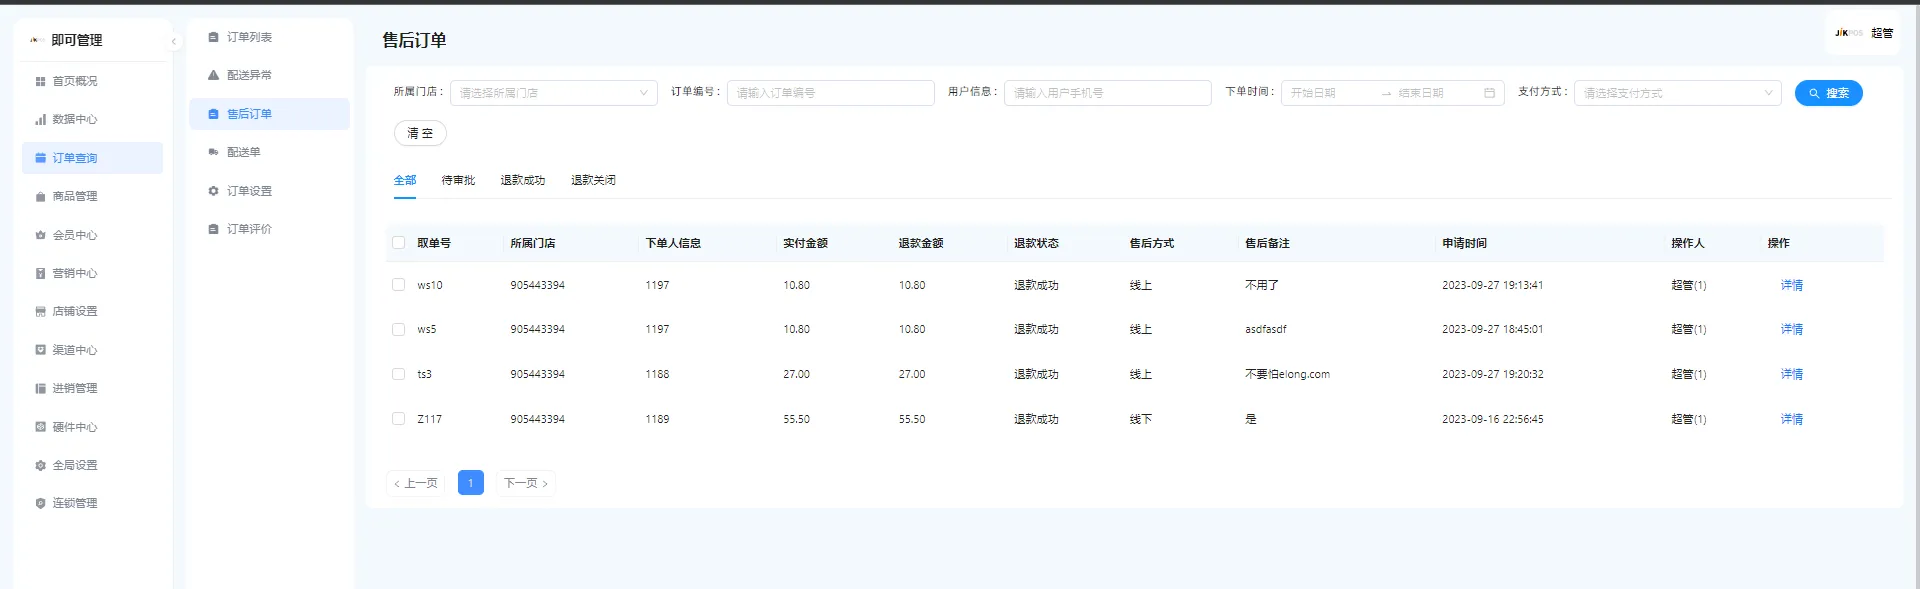The width and height of the screenshot is (1920, 589).
Task: Click the 申请时间 column header
Action: (1464, 243)
